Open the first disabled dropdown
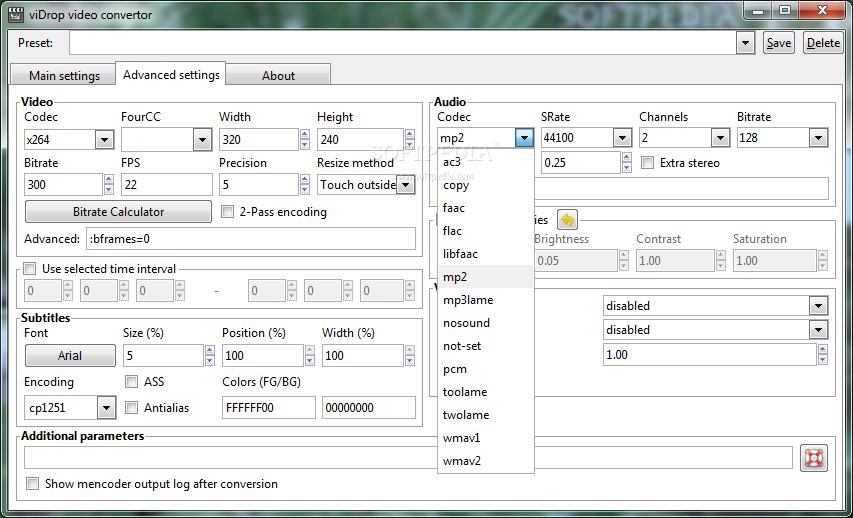The image size is (853, 518). (x=818, y=306)
